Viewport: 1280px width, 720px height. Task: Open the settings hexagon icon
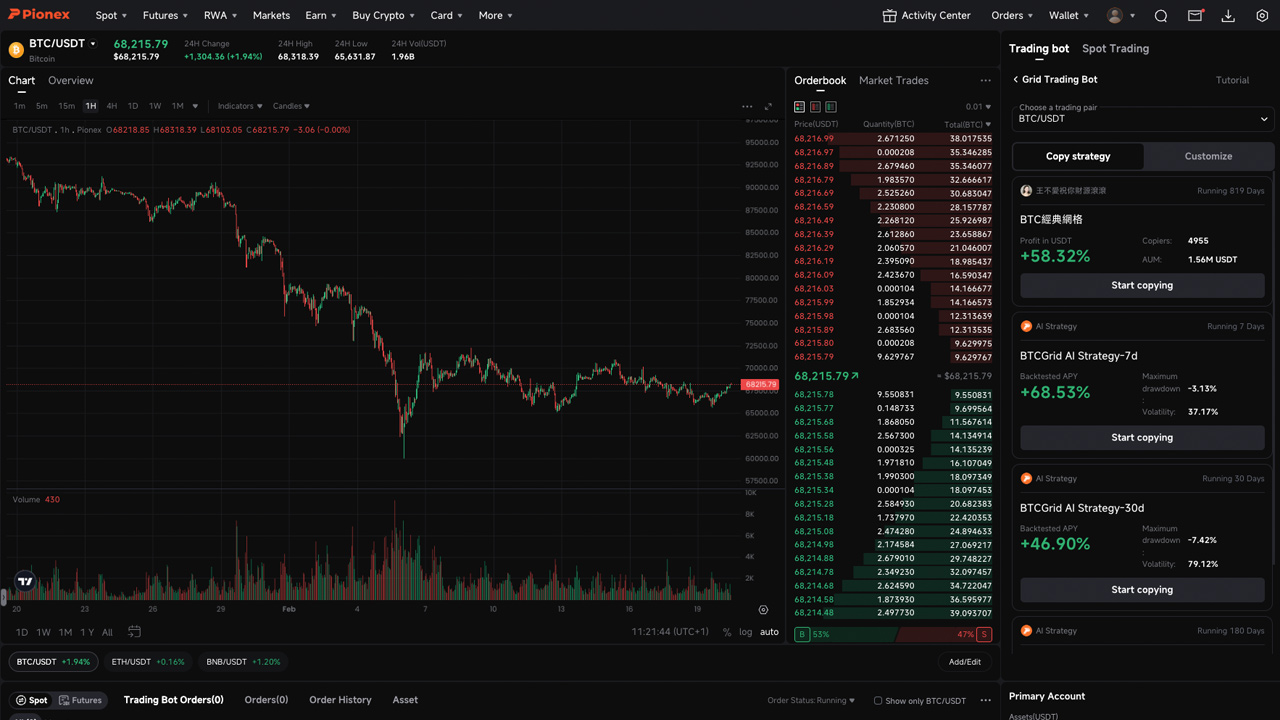1262,16
